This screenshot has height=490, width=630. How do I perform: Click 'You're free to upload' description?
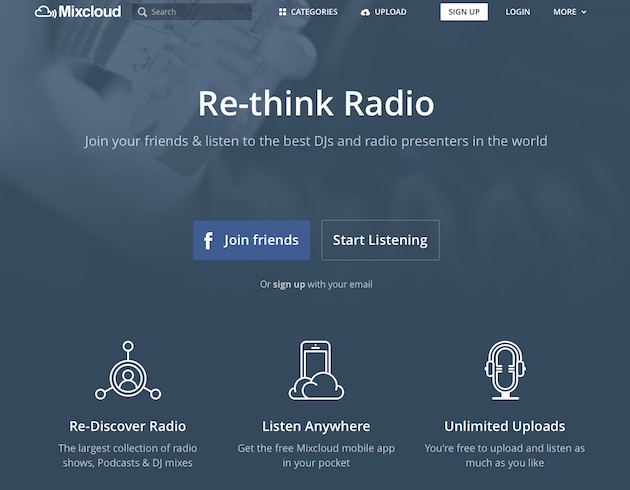point(505,455)
